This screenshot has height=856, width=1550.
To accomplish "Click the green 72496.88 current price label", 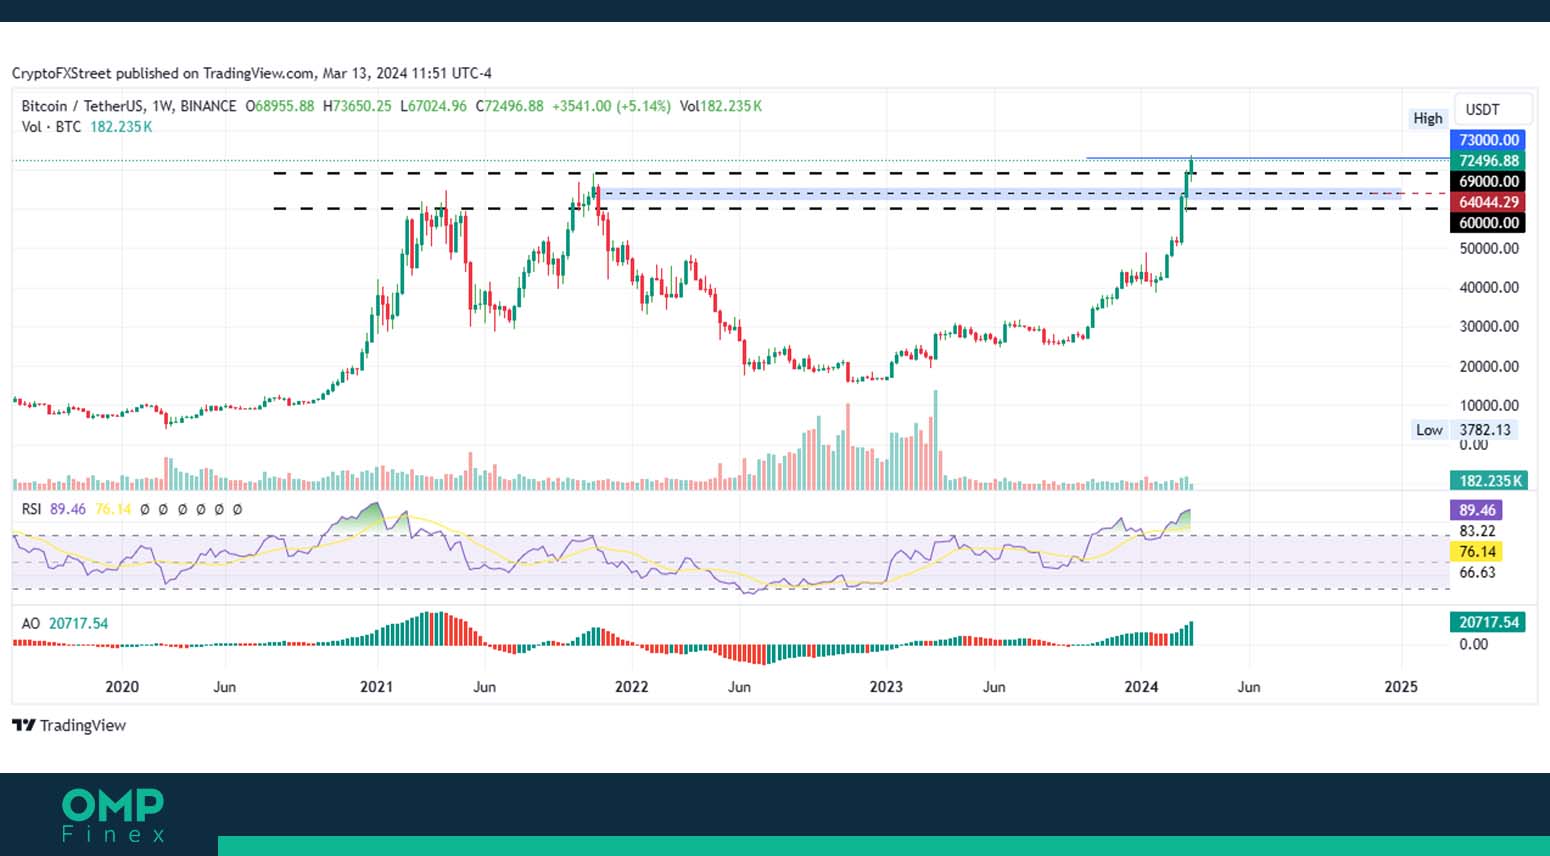I will [1488, 161].
